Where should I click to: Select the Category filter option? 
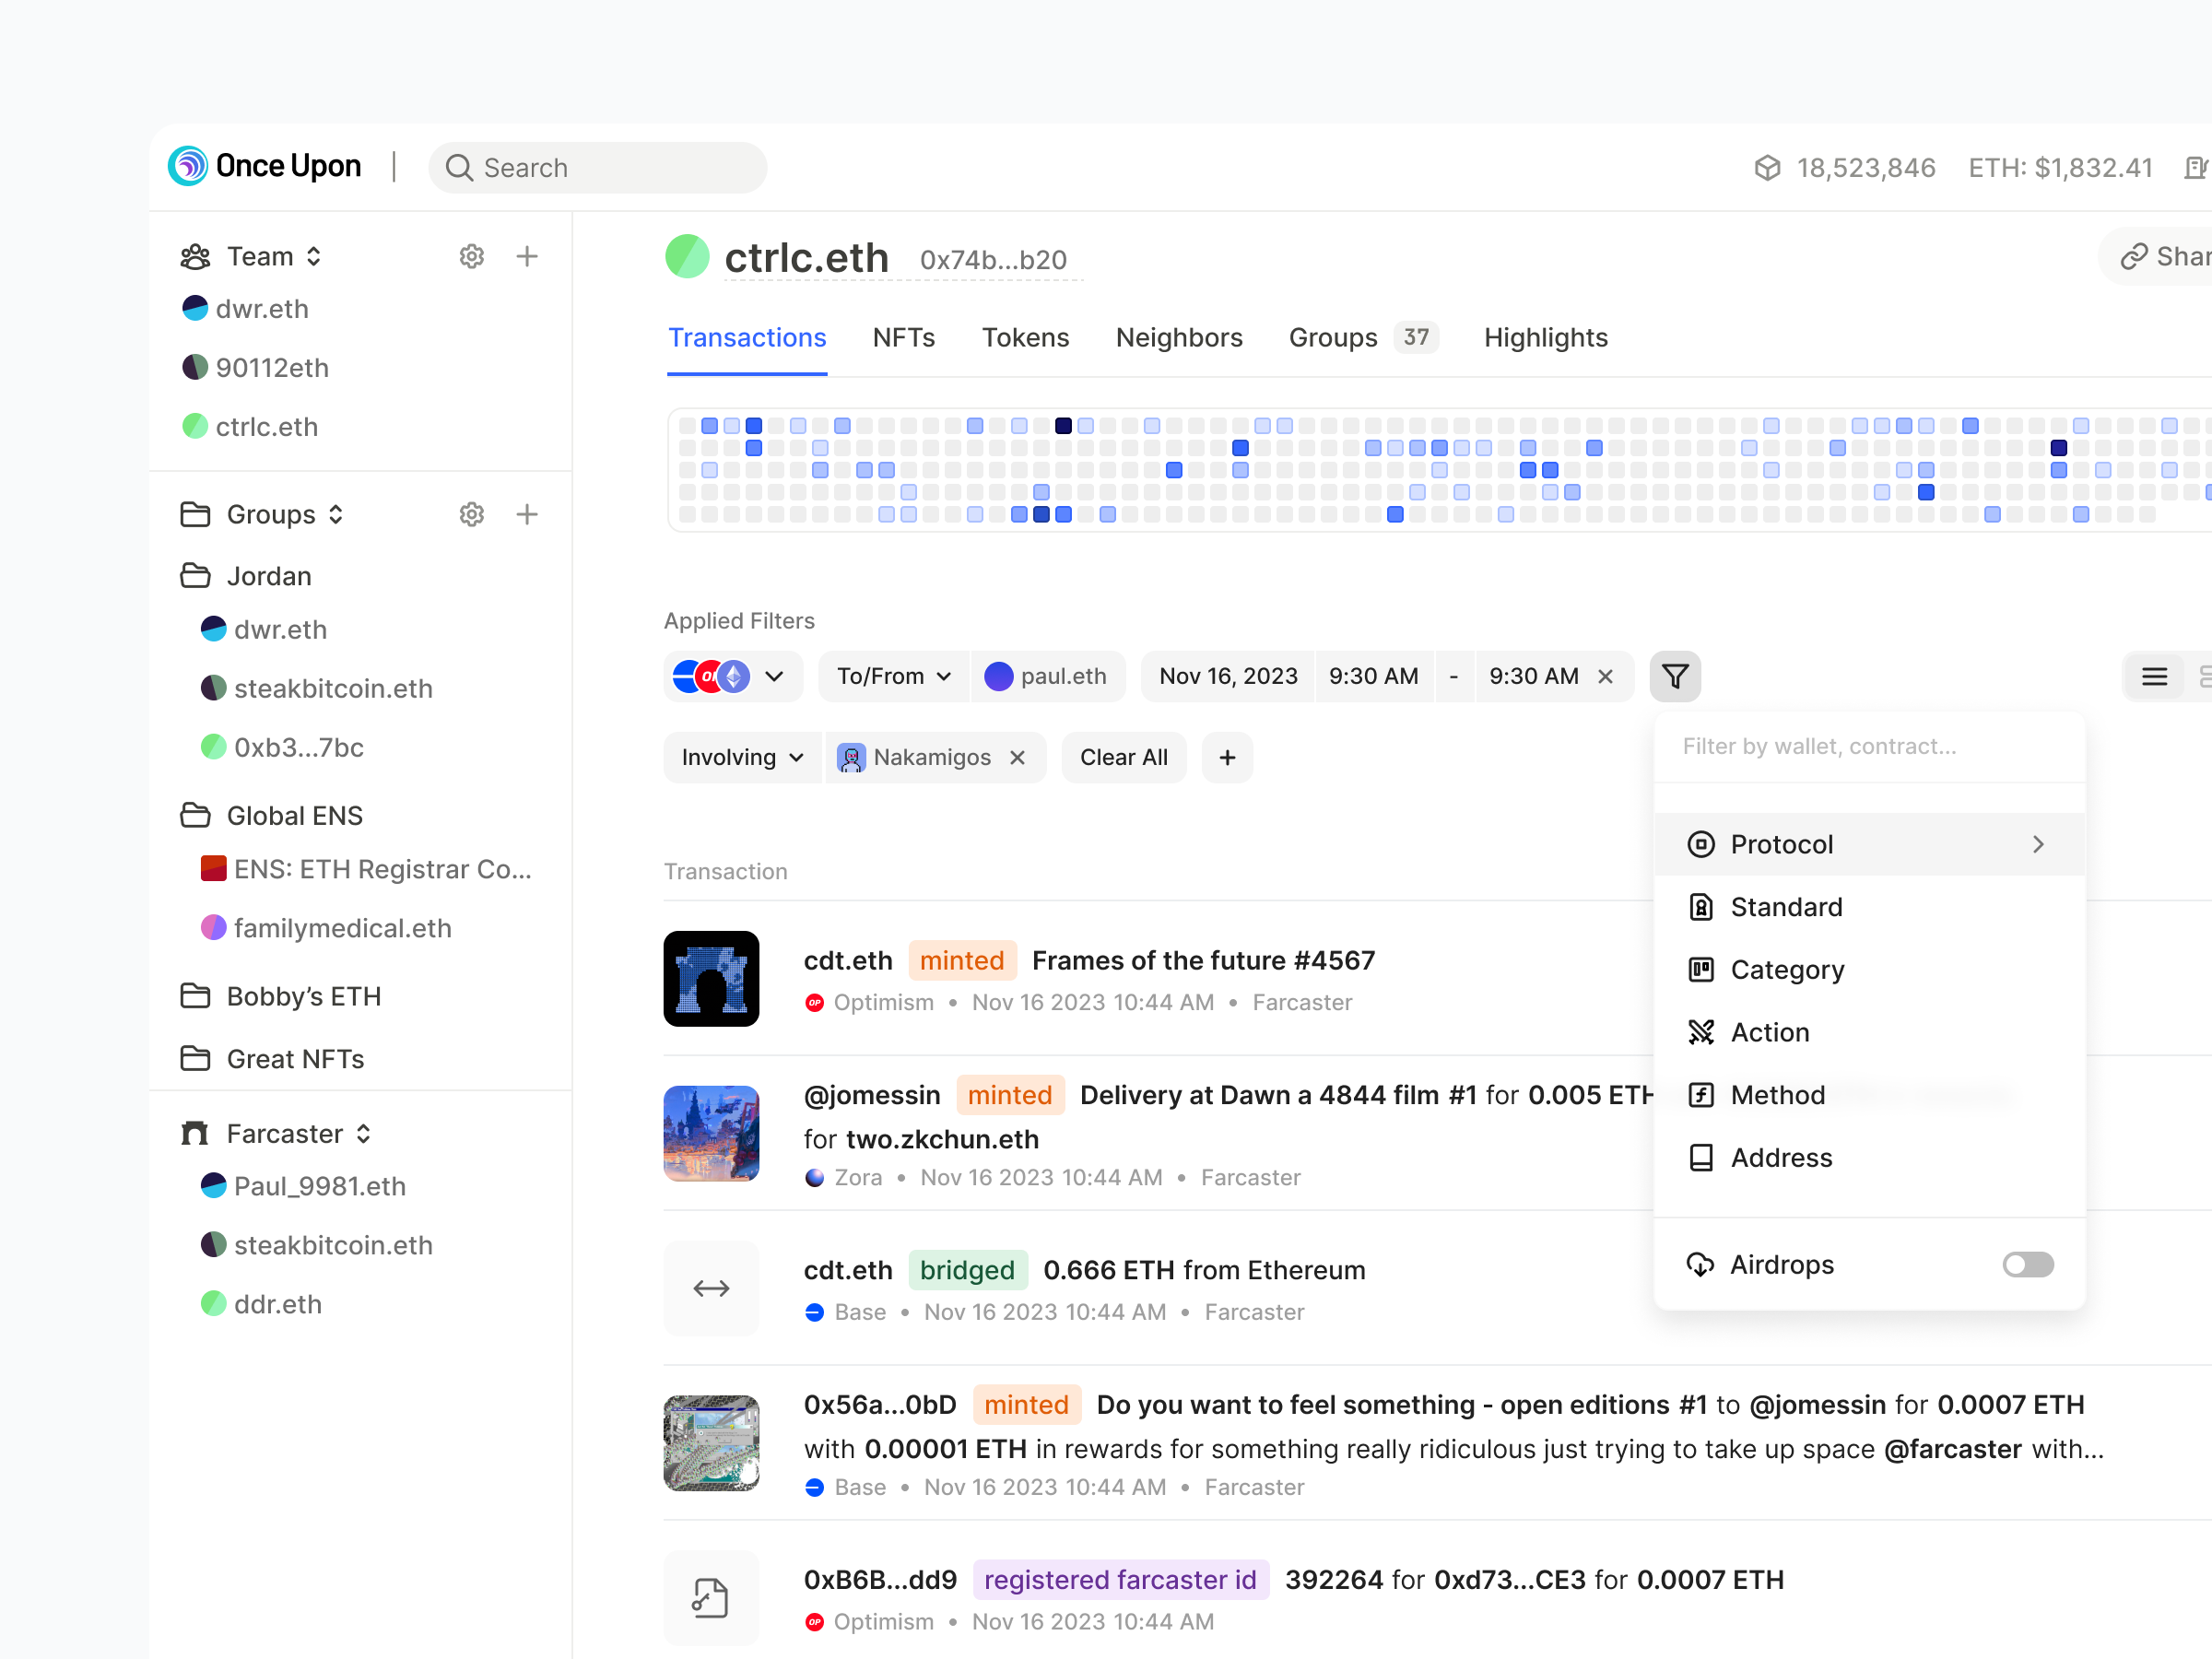pos(1869,970)
